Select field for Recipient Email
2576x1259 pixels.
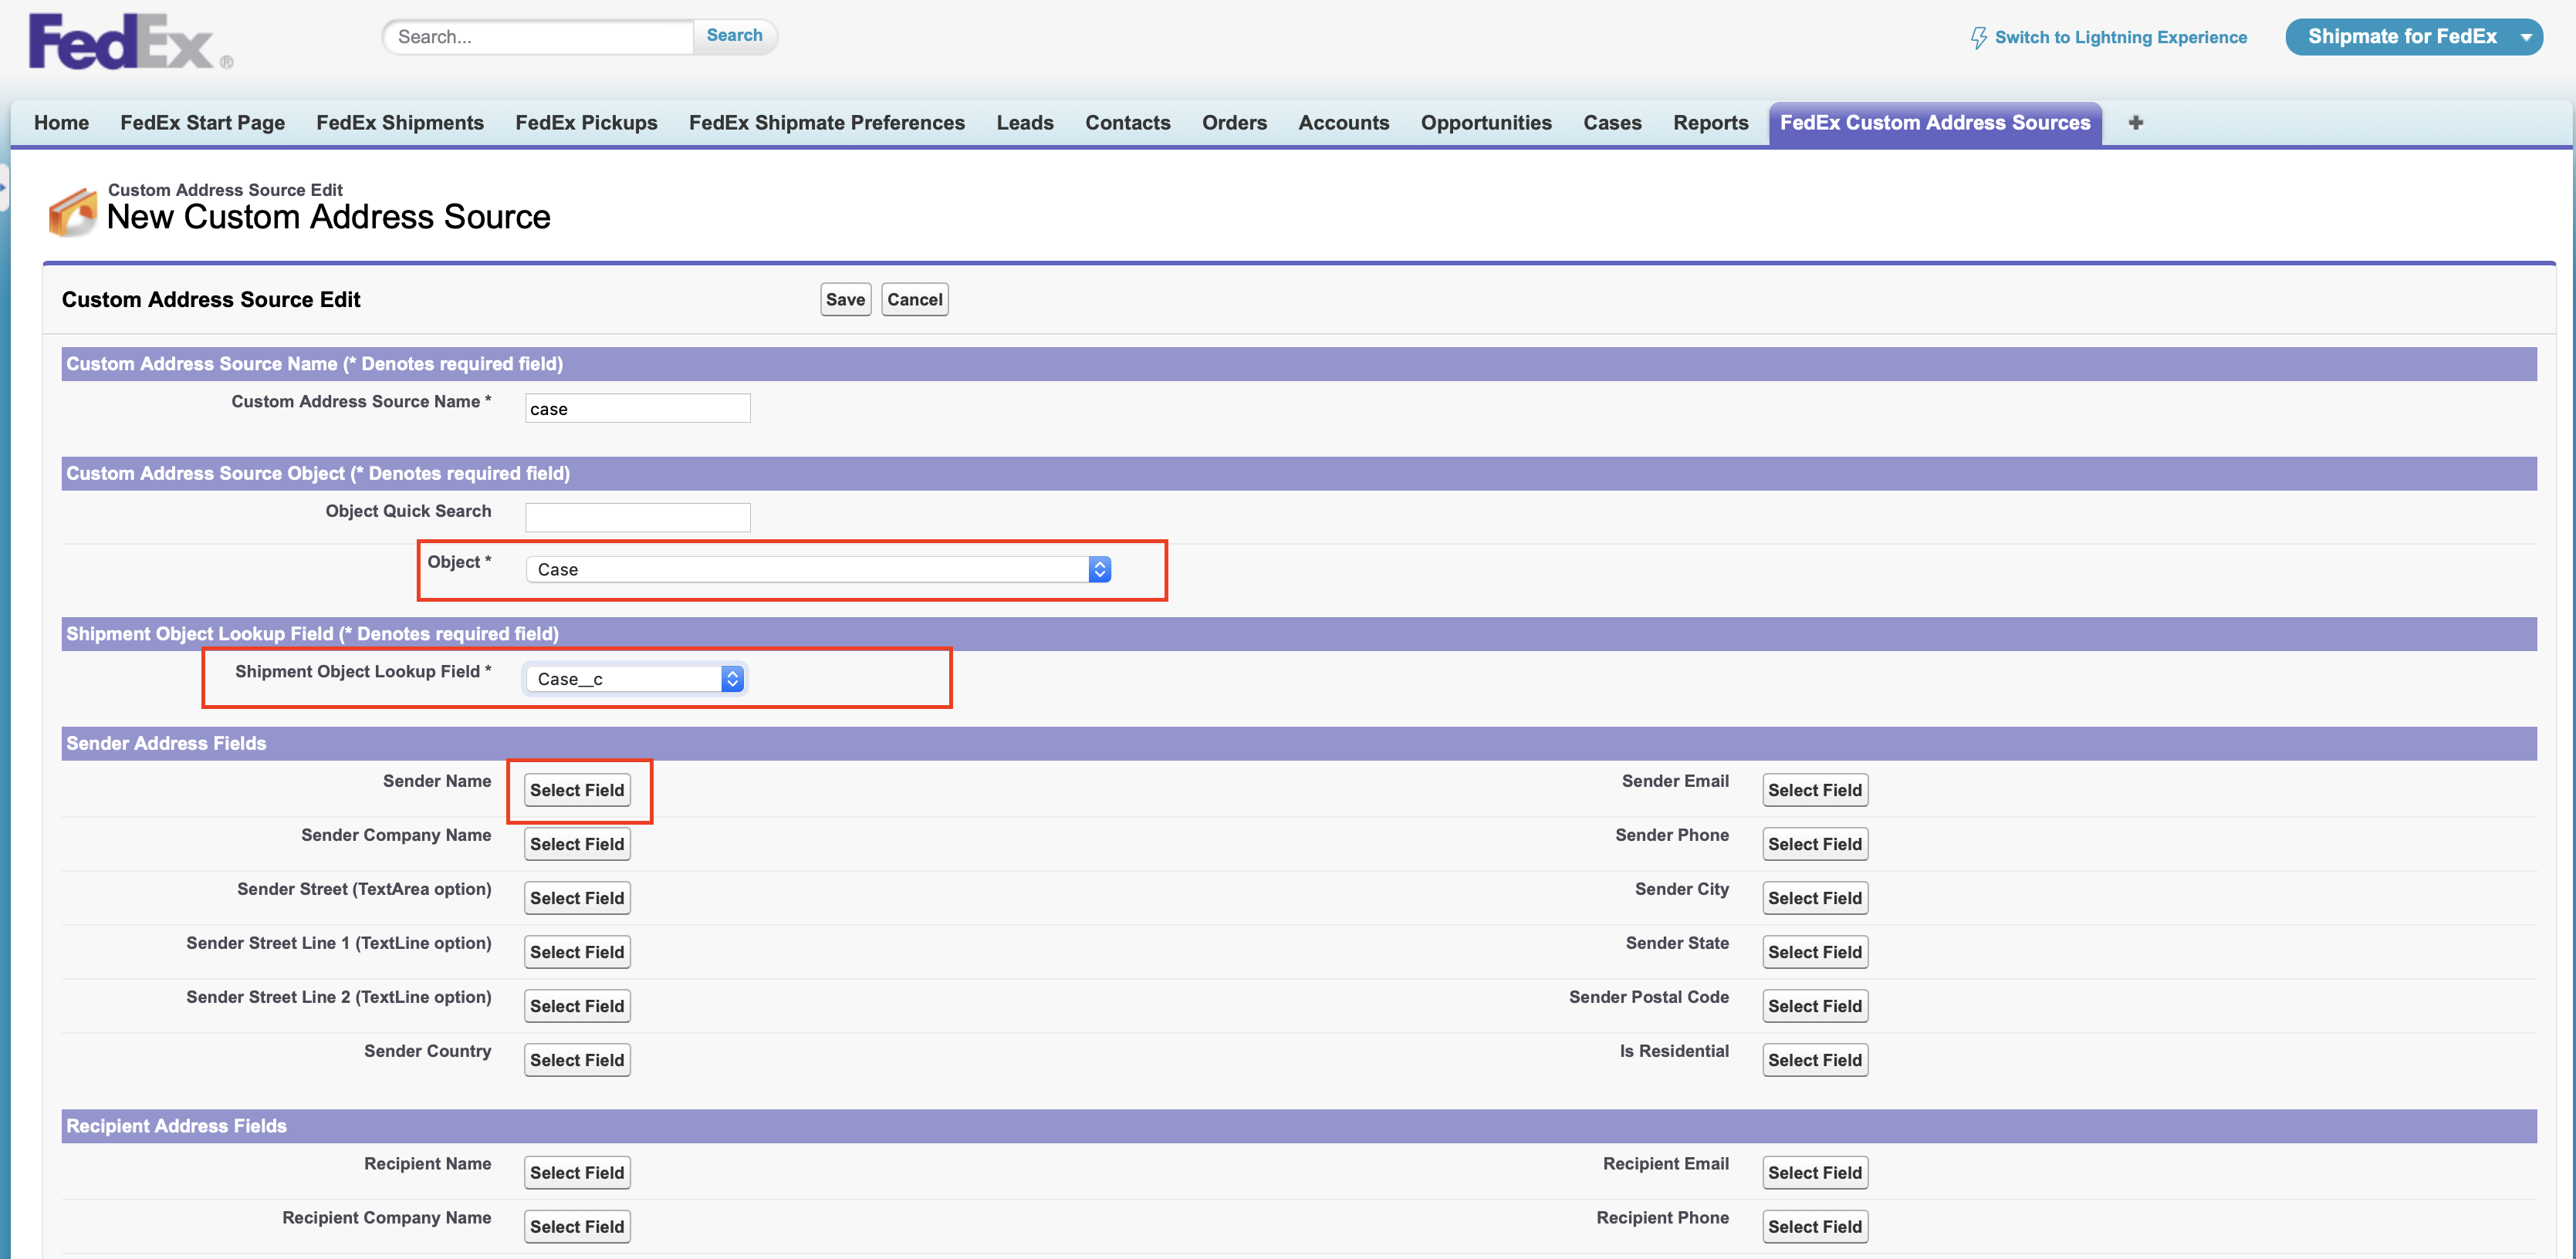click(1815, 1173)
